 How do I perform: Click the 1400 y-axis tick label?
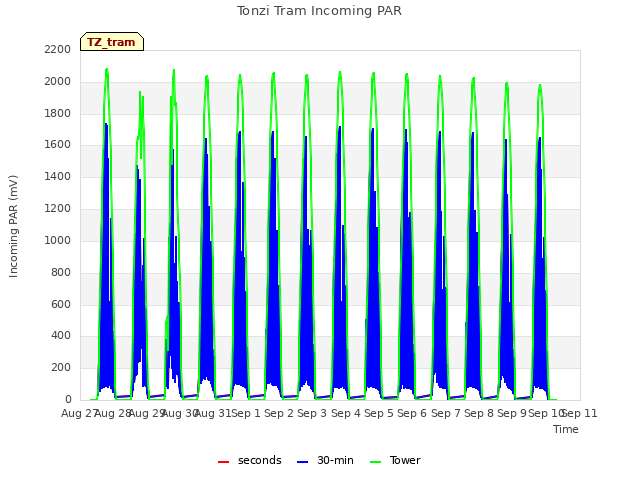pyautogui.click(x=58, y=177)
